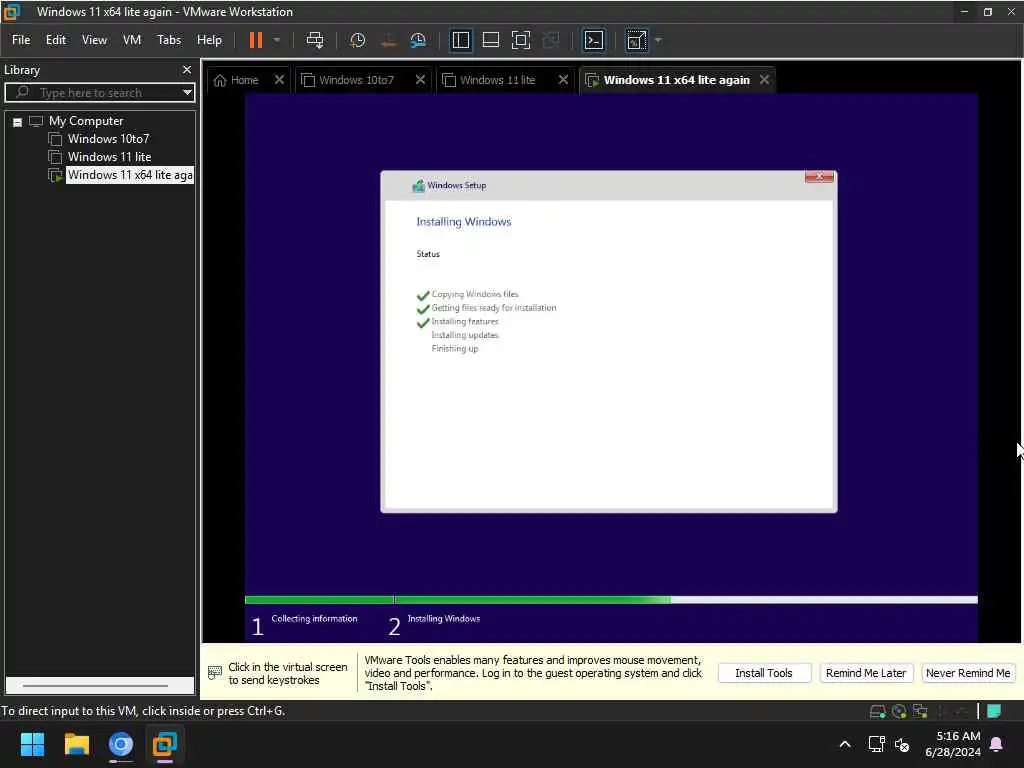
Task: Close the Windows 10to7 tab
Action: [x=421, y=80]
